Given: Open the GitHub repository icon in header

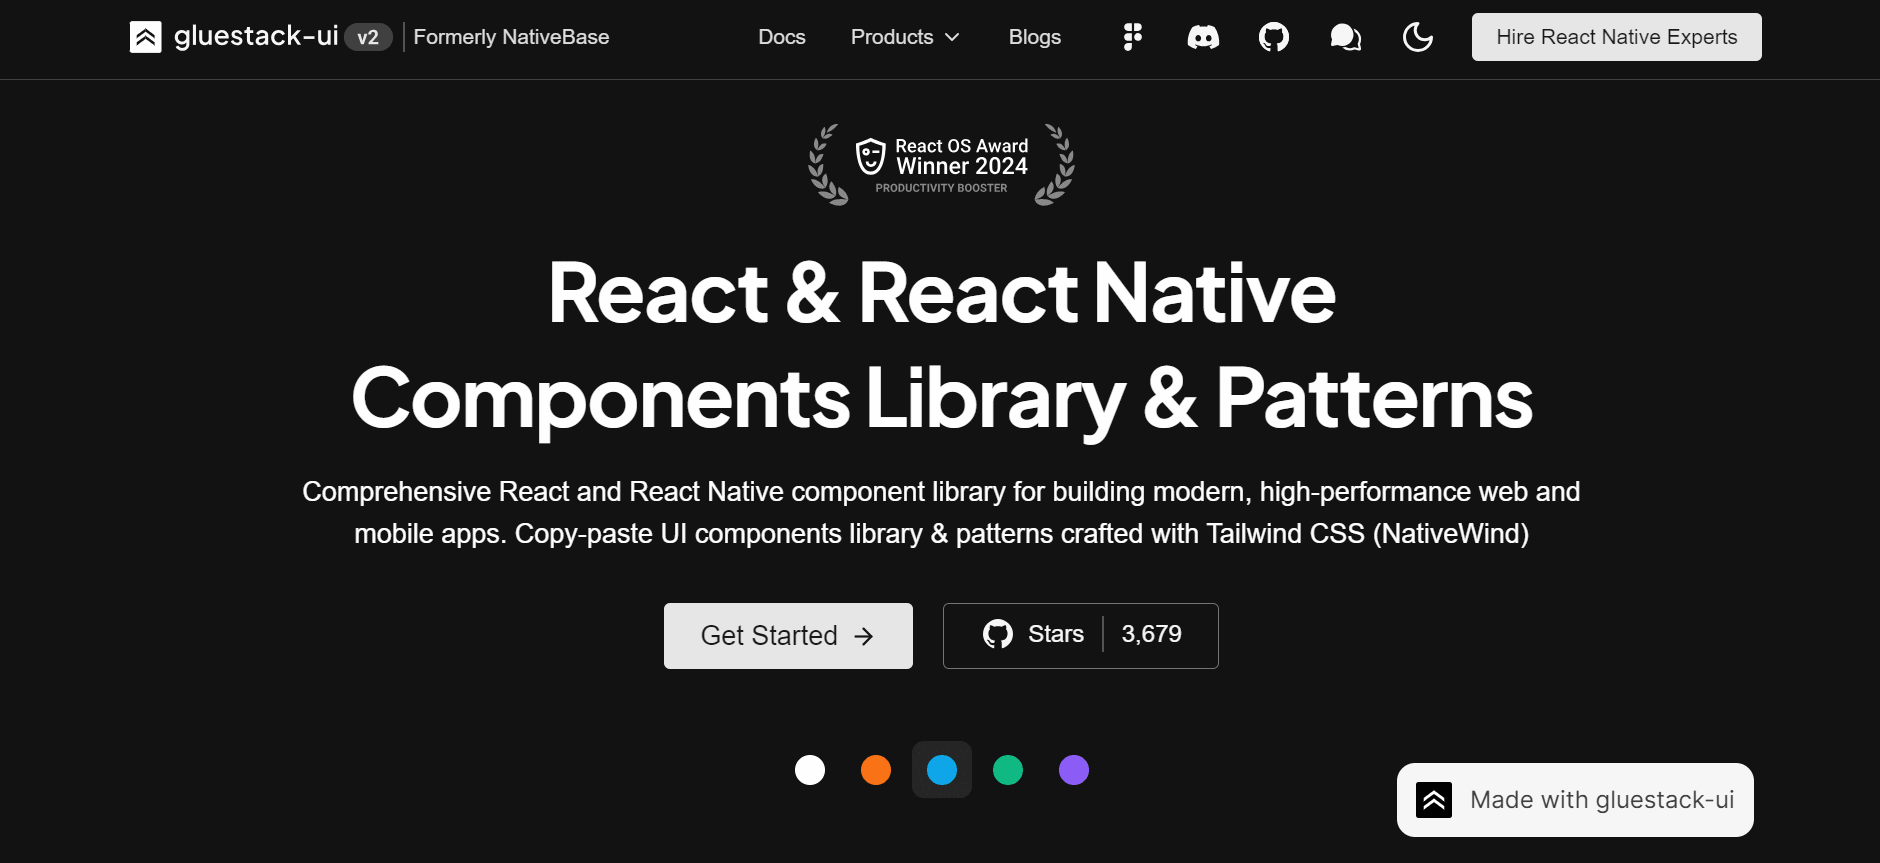Looking at the screenshot, I should tap(1273, 38).
